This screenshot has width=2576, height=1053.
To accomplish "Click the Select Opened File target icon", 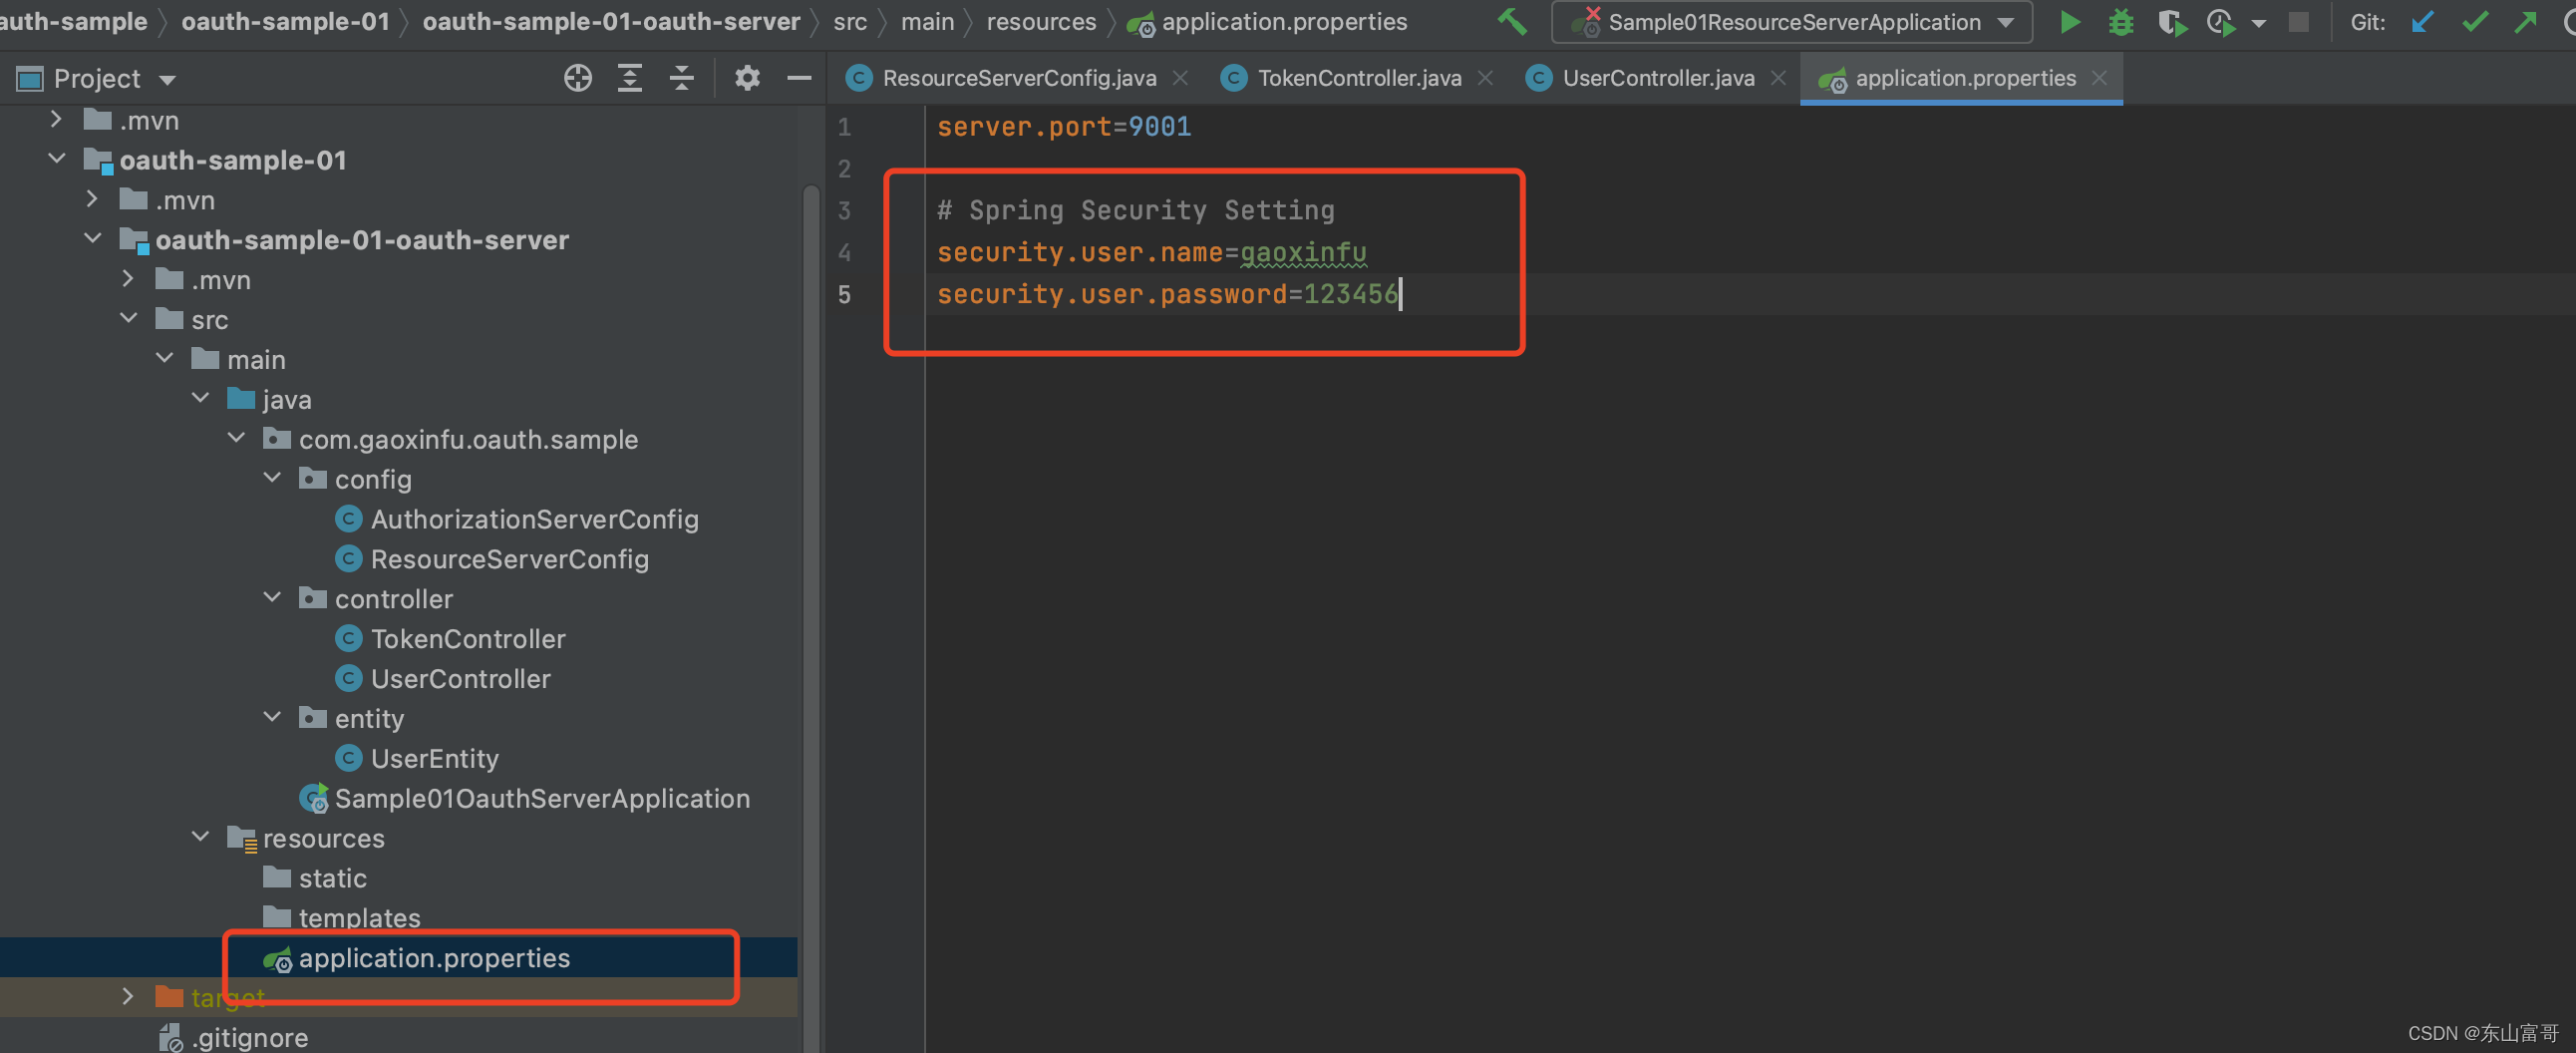I will click(x=578, y=78).
